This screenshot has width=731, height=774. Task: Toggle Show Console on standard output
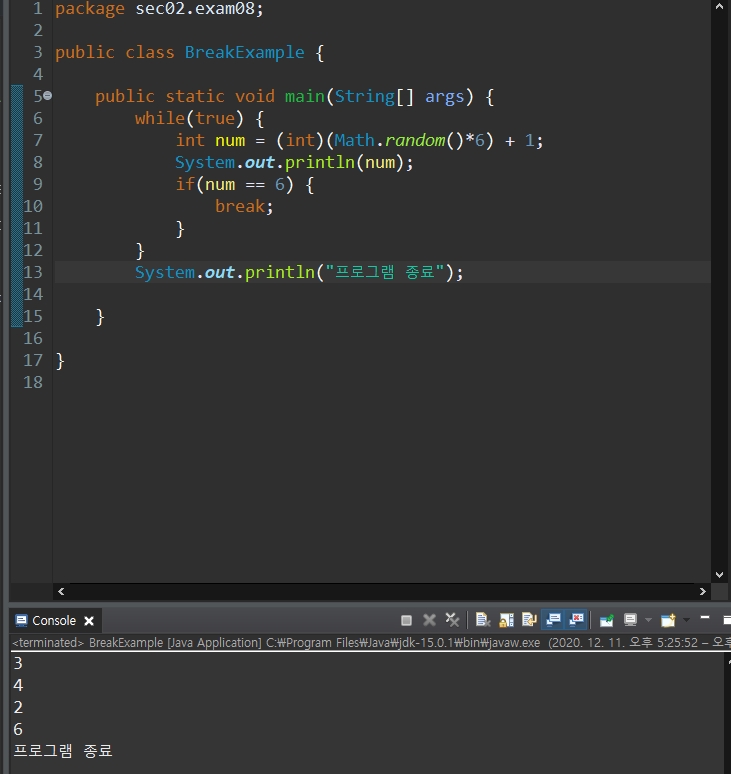point(553,620)
